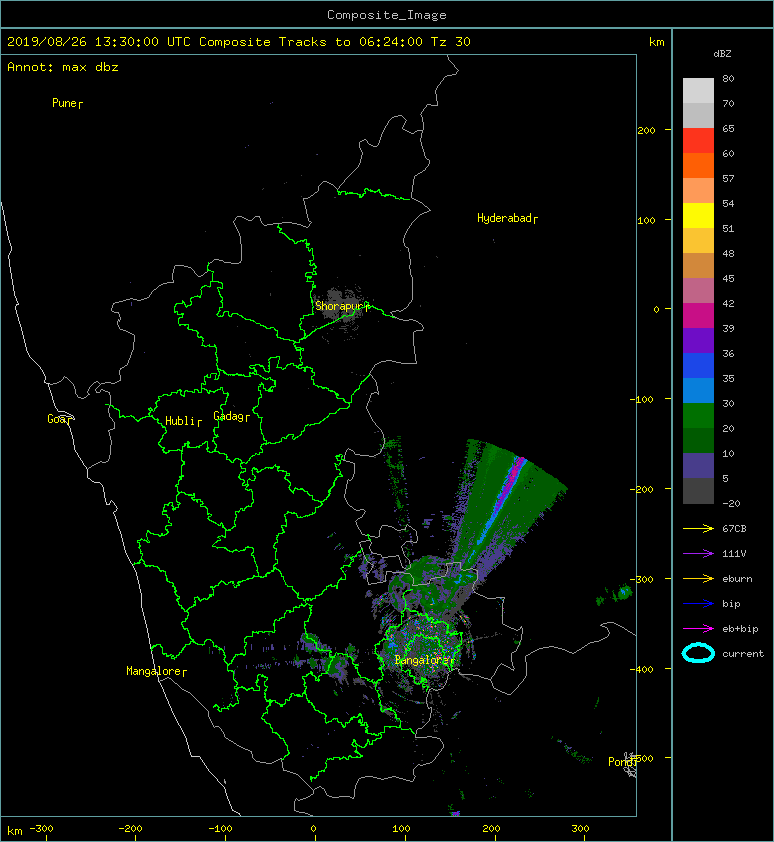Screen dimensions: 774x842
Task: Click the blue bip arrow legend
Action: point(698,604)
